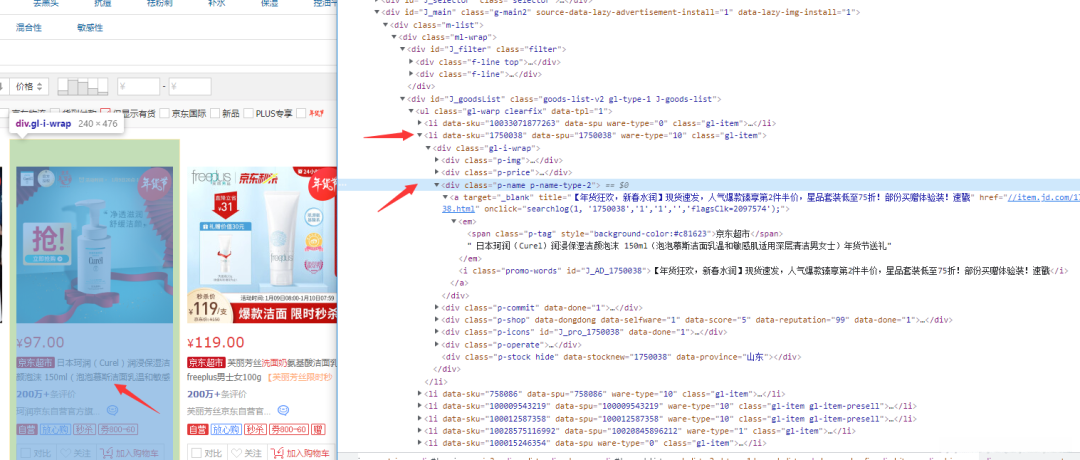Expand div.p-commit node
Screen dimensions: 1080x460
pos(437,308)
